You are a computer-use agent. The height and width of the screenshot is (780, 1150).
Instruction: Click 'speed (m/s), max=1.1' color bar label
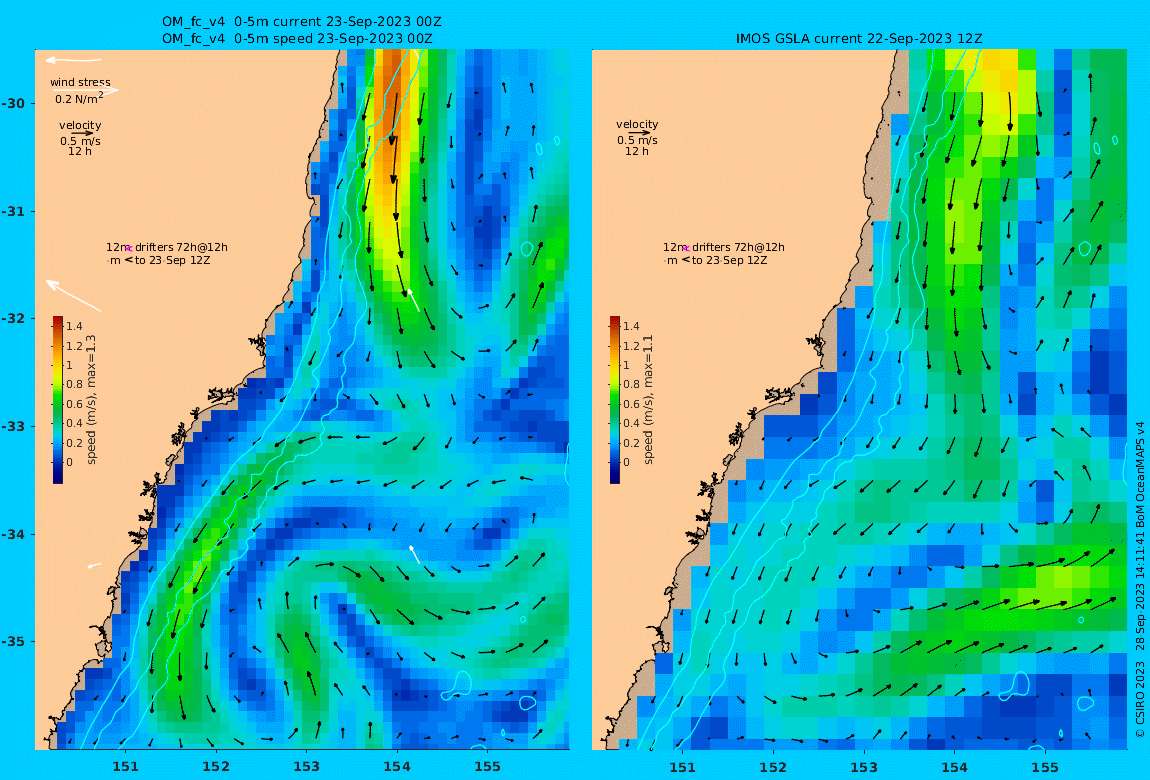point(648,400)
